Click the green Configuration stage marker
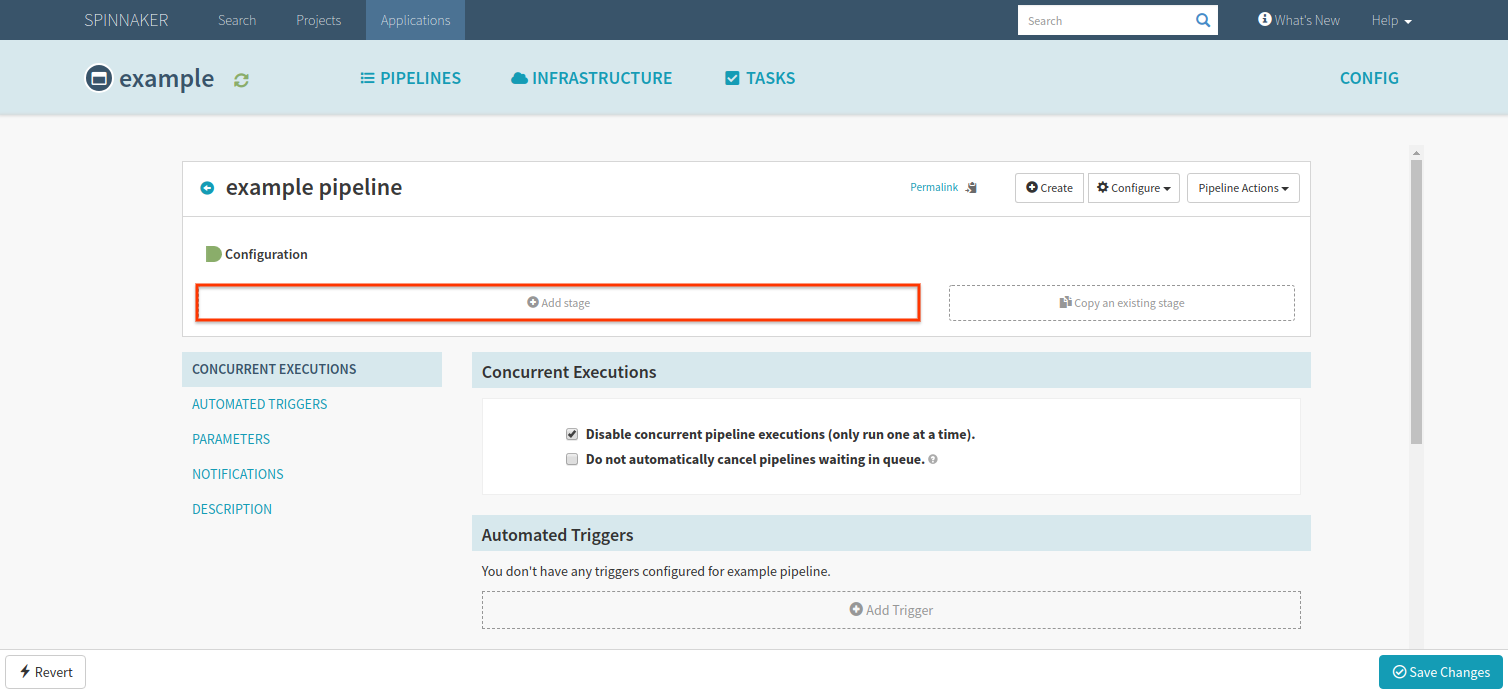Screen dimensions: 1511x696 tap(213, 254)
